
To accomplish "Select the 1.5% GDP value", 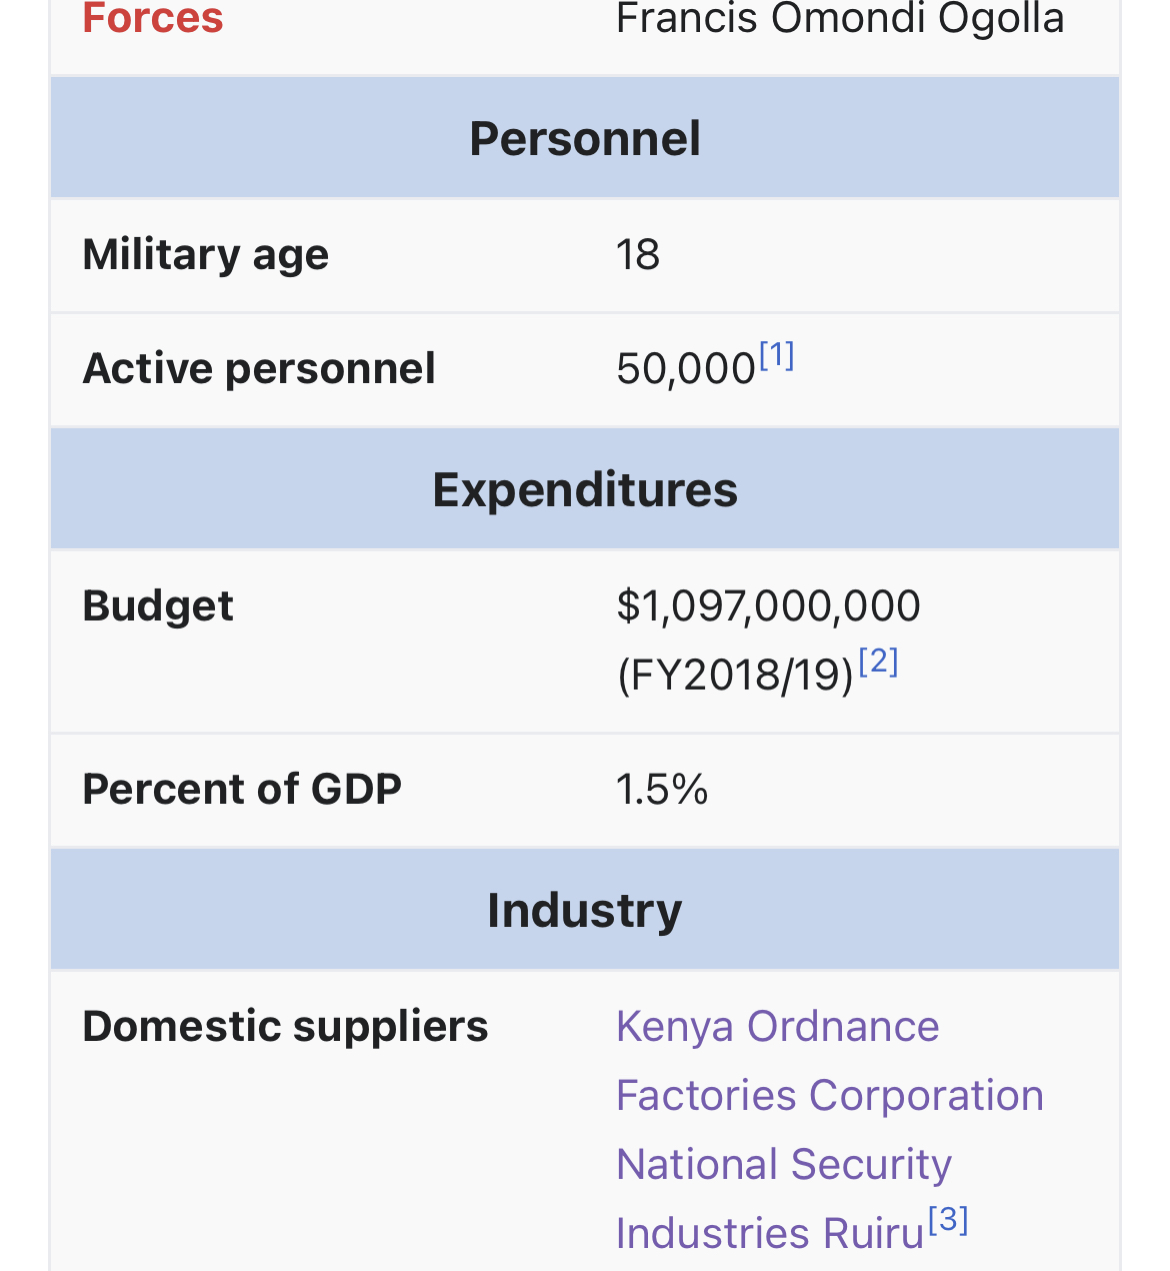I will 662,789.
